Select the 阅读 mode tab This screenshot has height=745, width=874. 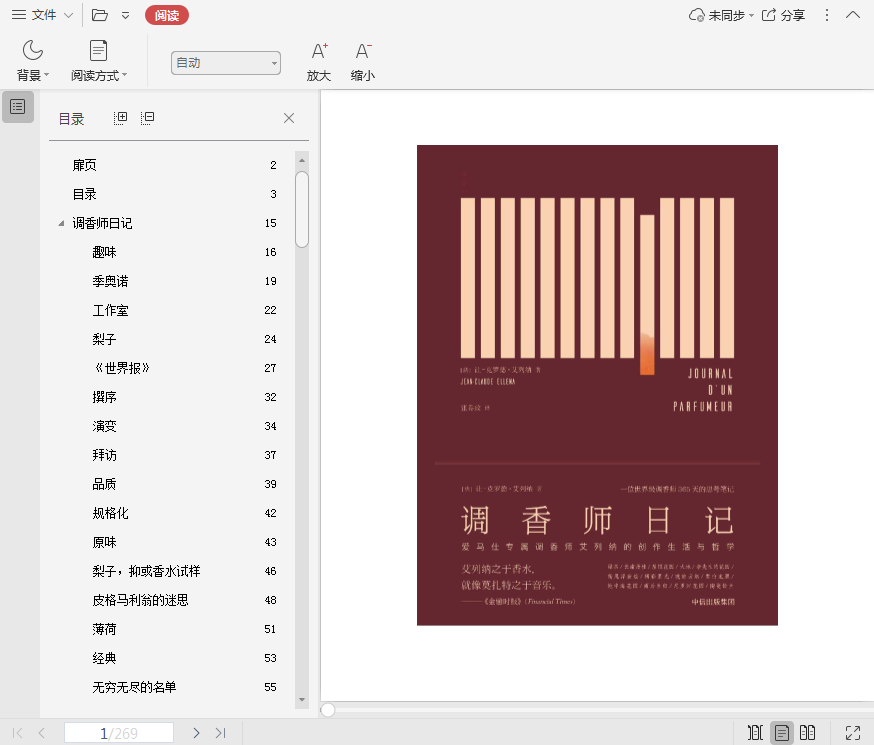(x=166, y=15)
